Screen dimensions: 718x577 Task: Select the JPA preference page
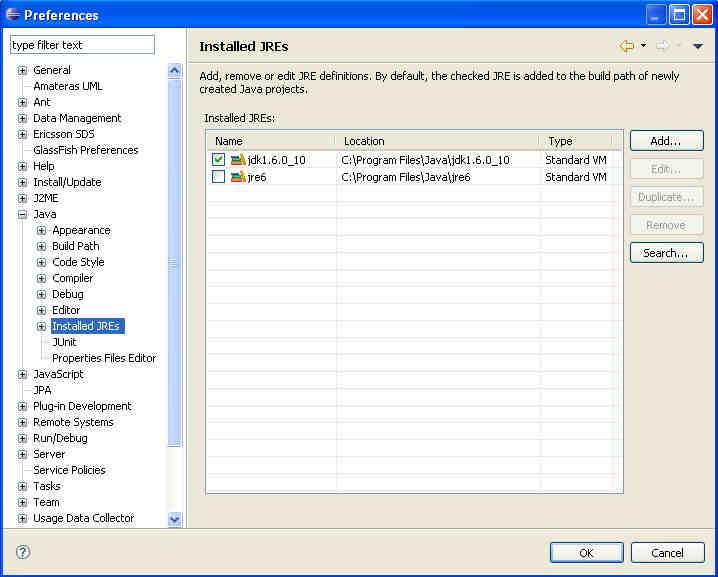click(42, 390)
